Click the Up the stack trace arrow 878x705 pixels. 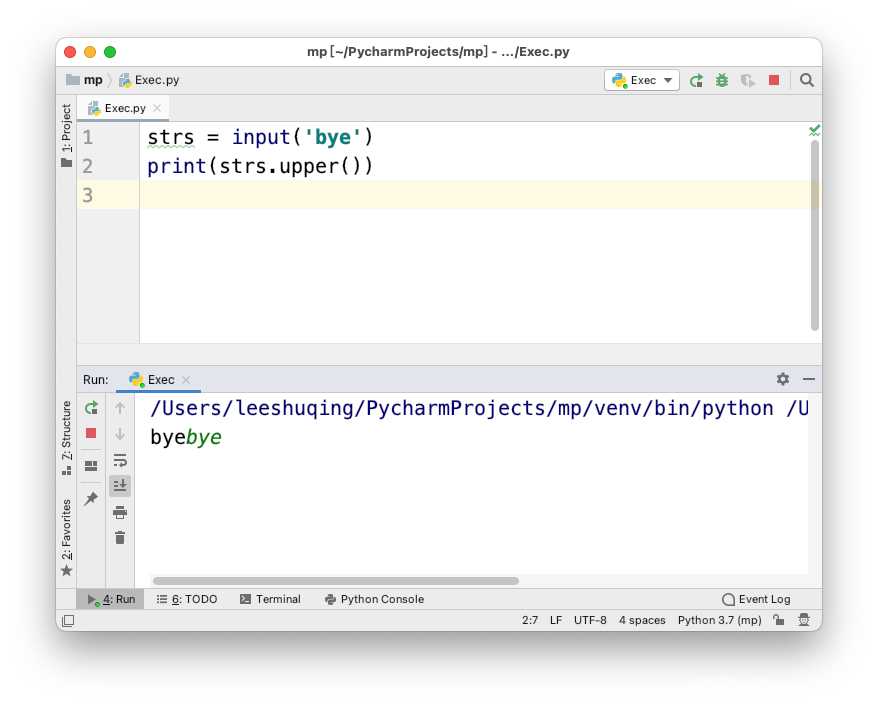[x=120, y=408]
